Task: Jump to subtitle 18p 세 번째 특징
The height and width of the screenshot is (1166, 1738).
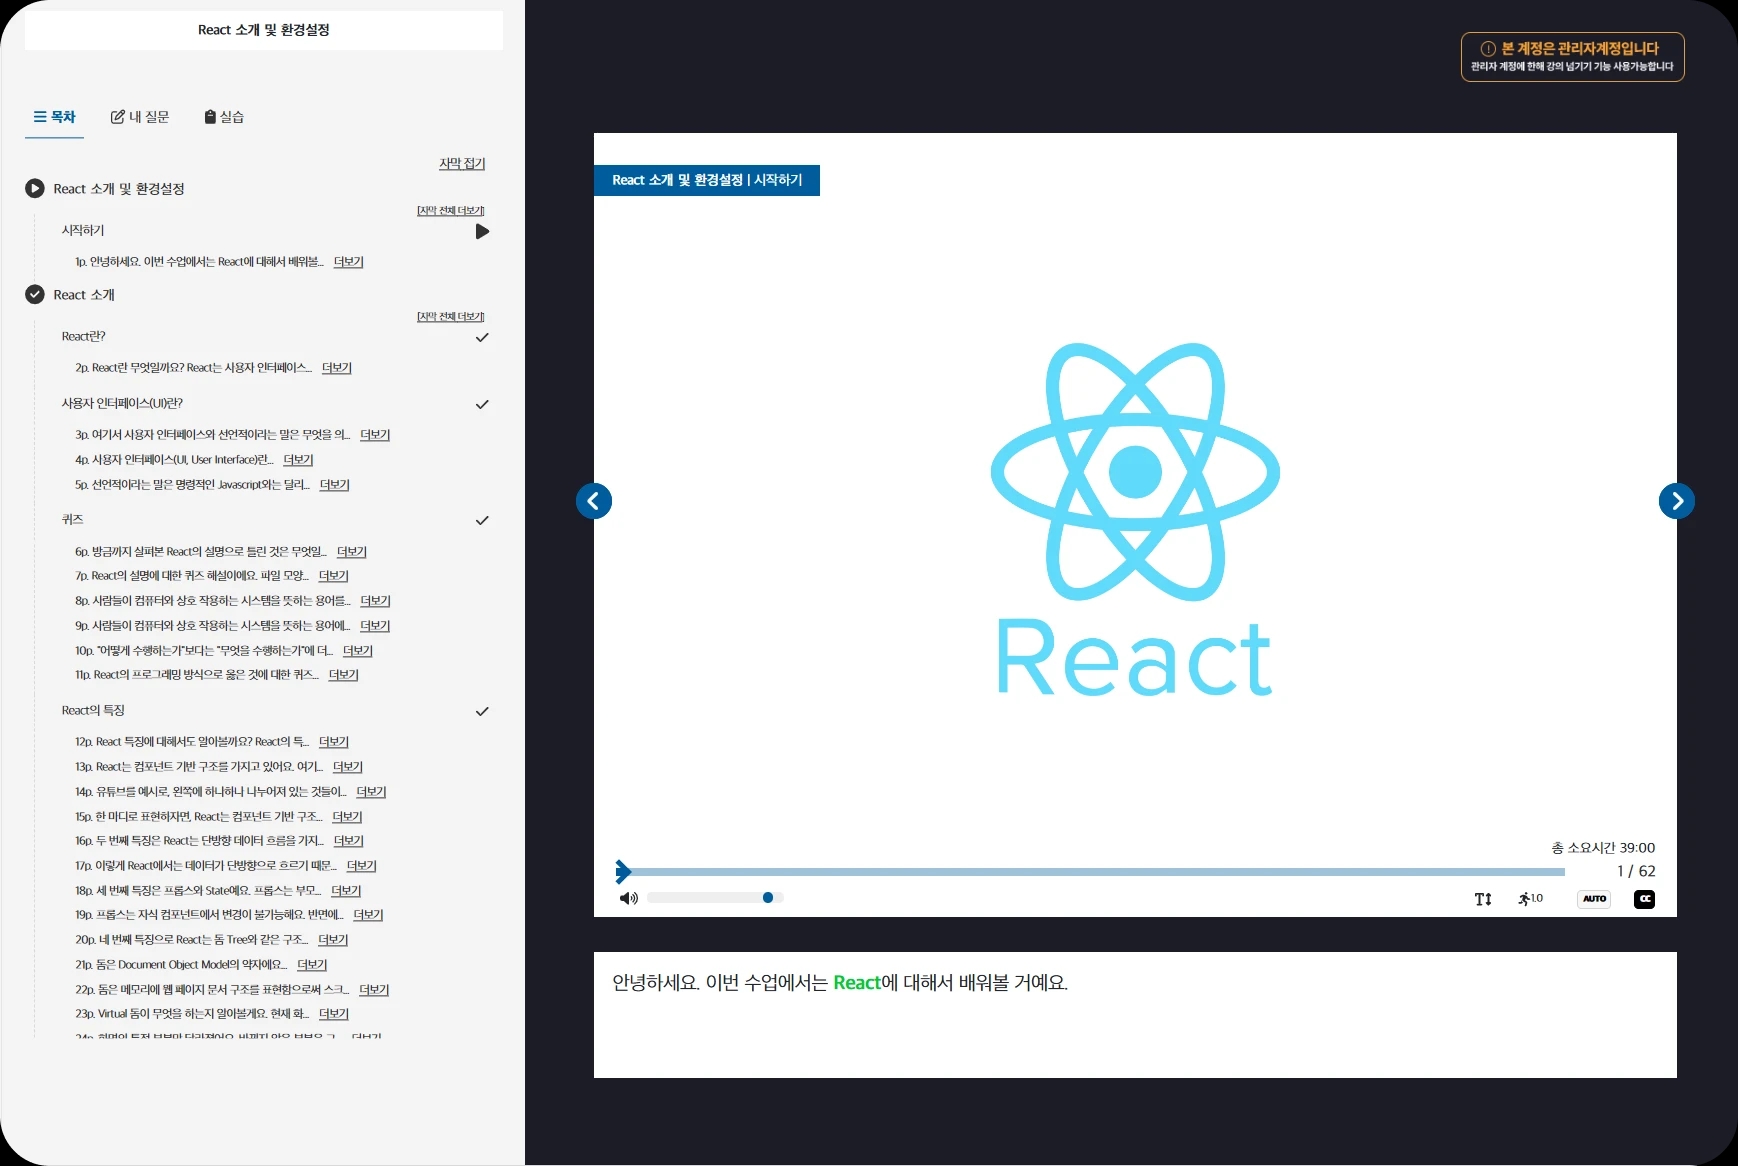Action: tap(198, 891)
